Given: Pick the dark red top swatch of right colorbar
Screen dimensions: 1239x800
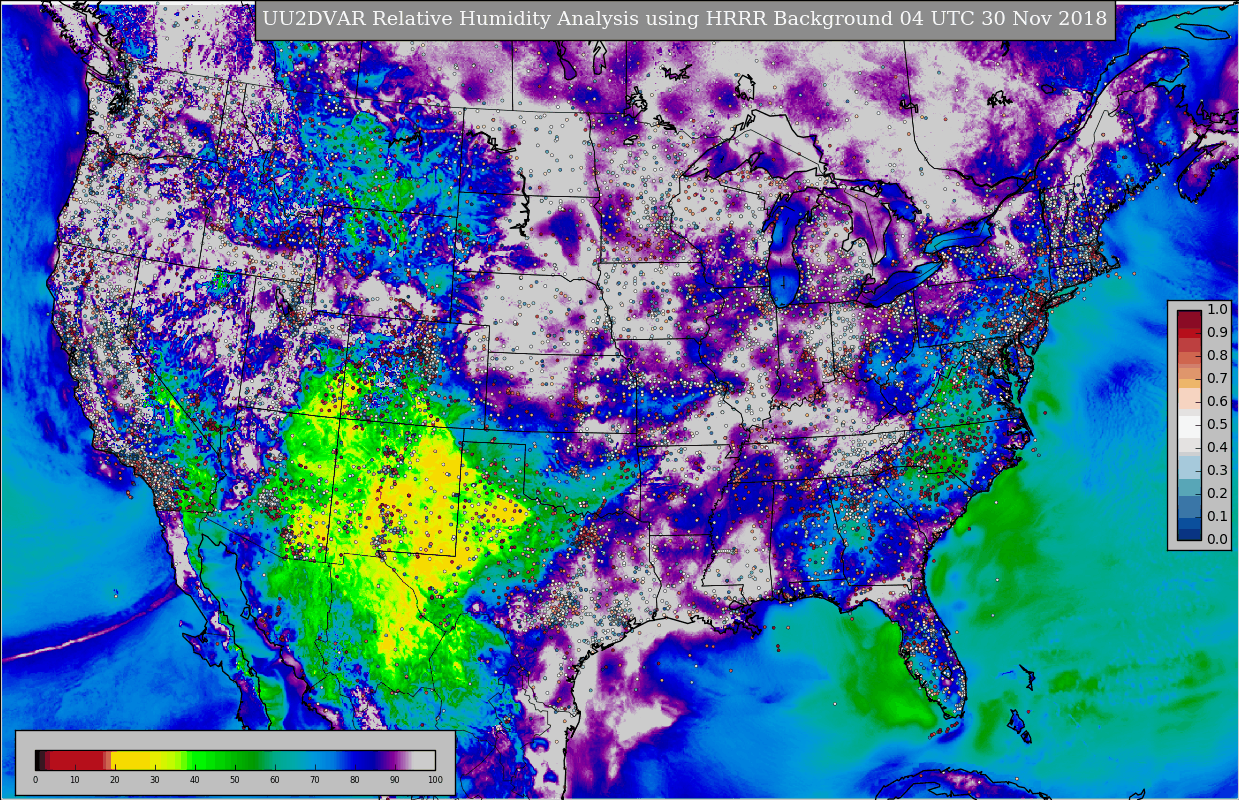Looking at the screenshot, I should point(1189,320).
